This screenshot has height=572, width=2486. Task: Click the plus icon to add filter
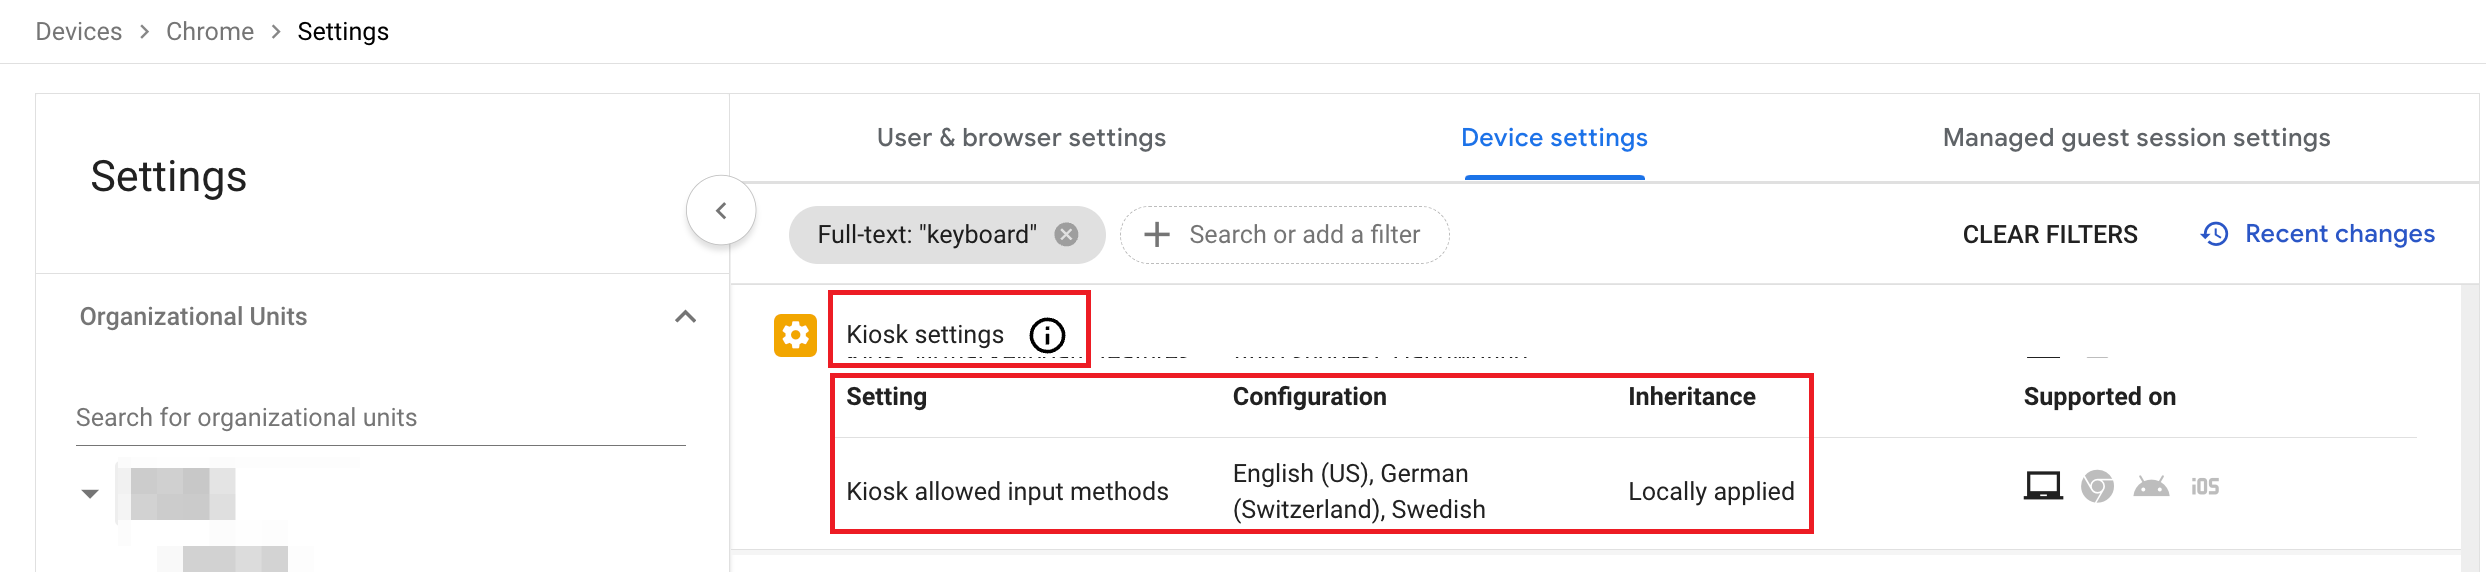pyautogui.click(x=1157, y=234)
